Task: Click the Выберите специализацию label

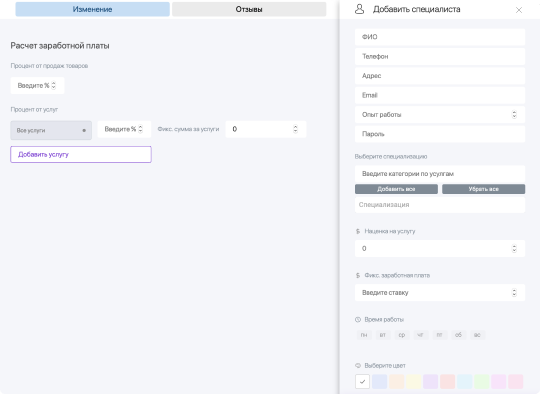Action: 391,156
